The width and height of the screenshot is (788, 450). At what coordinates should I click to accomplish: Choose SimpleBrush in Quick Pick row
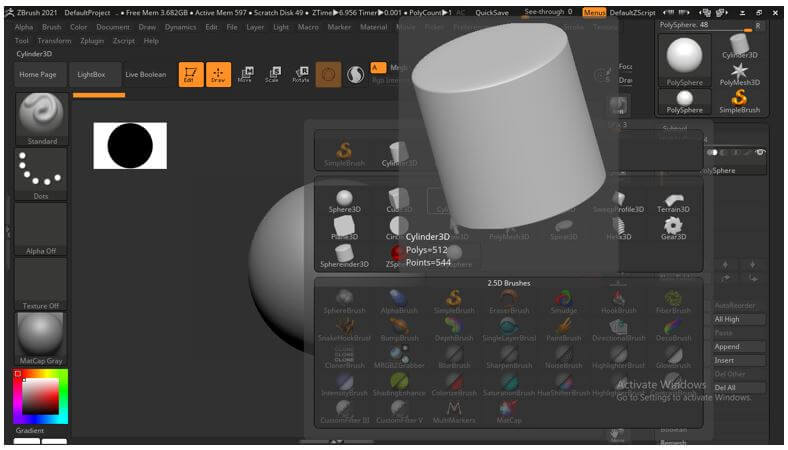(344, 154)
